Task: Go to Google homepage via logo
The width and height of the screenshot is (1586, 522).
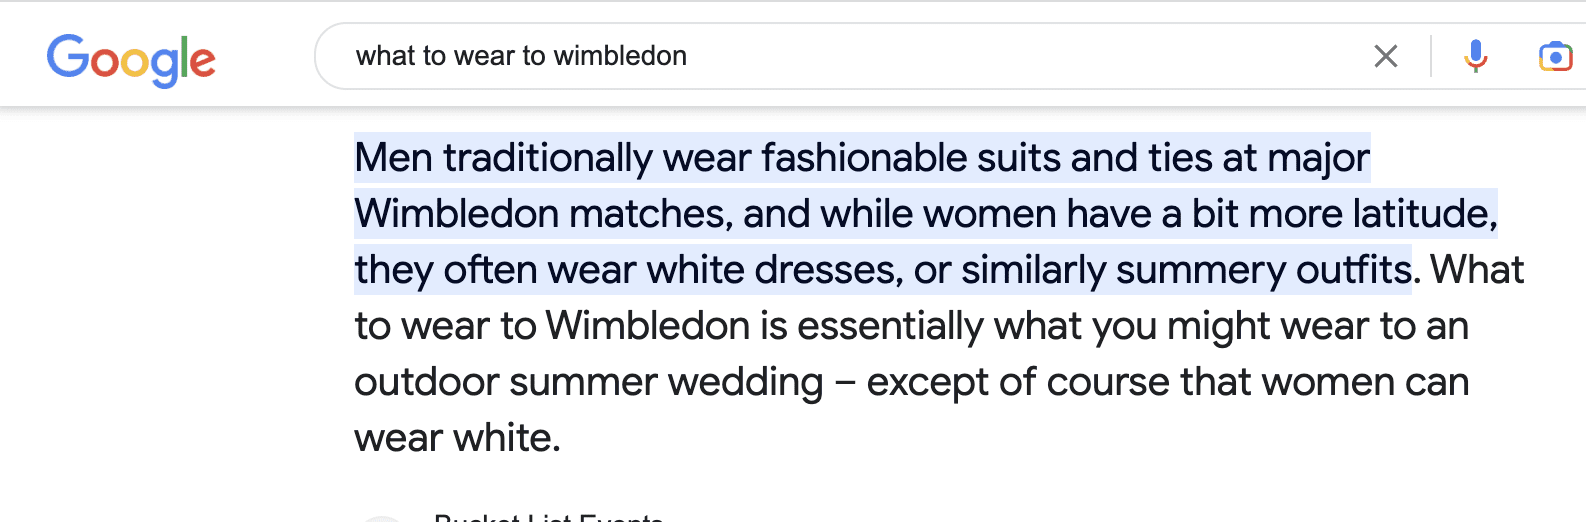Action: coord(131,59)
